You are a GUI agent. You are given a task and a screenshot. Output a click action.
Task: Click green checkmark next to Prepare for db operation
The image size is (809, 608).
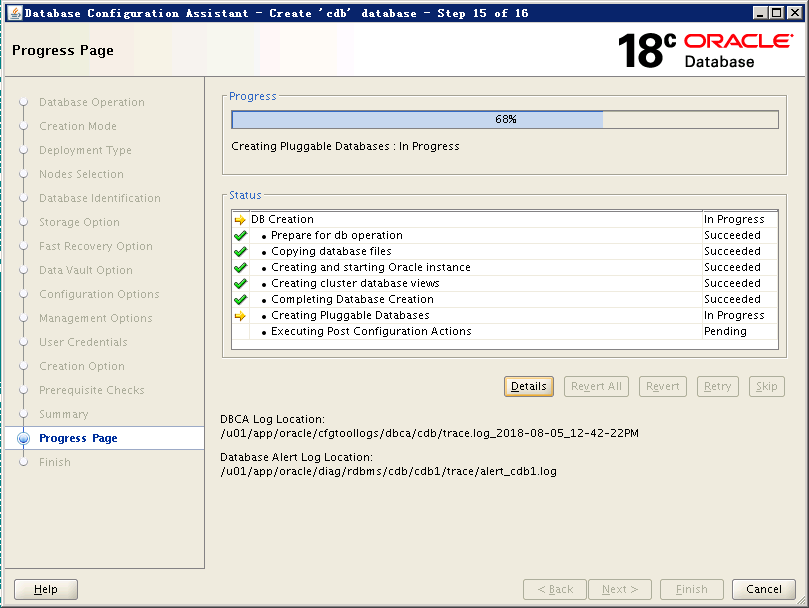tap(240, 236)
